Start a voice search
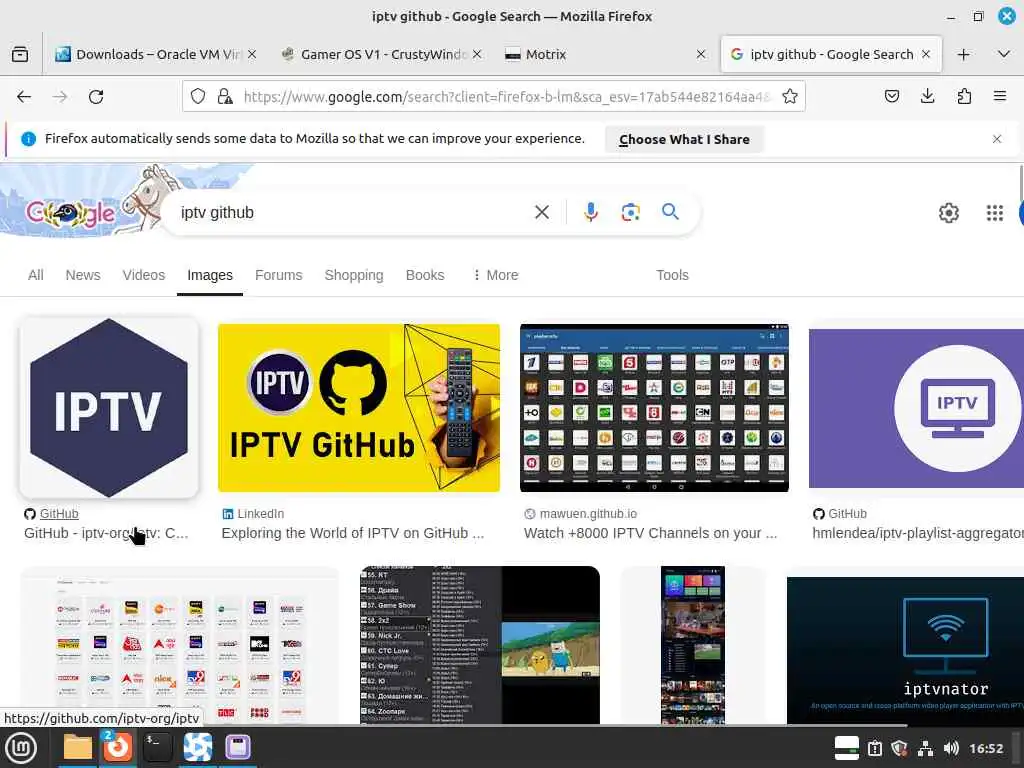1024x768 pixels. tap(590, 212)
